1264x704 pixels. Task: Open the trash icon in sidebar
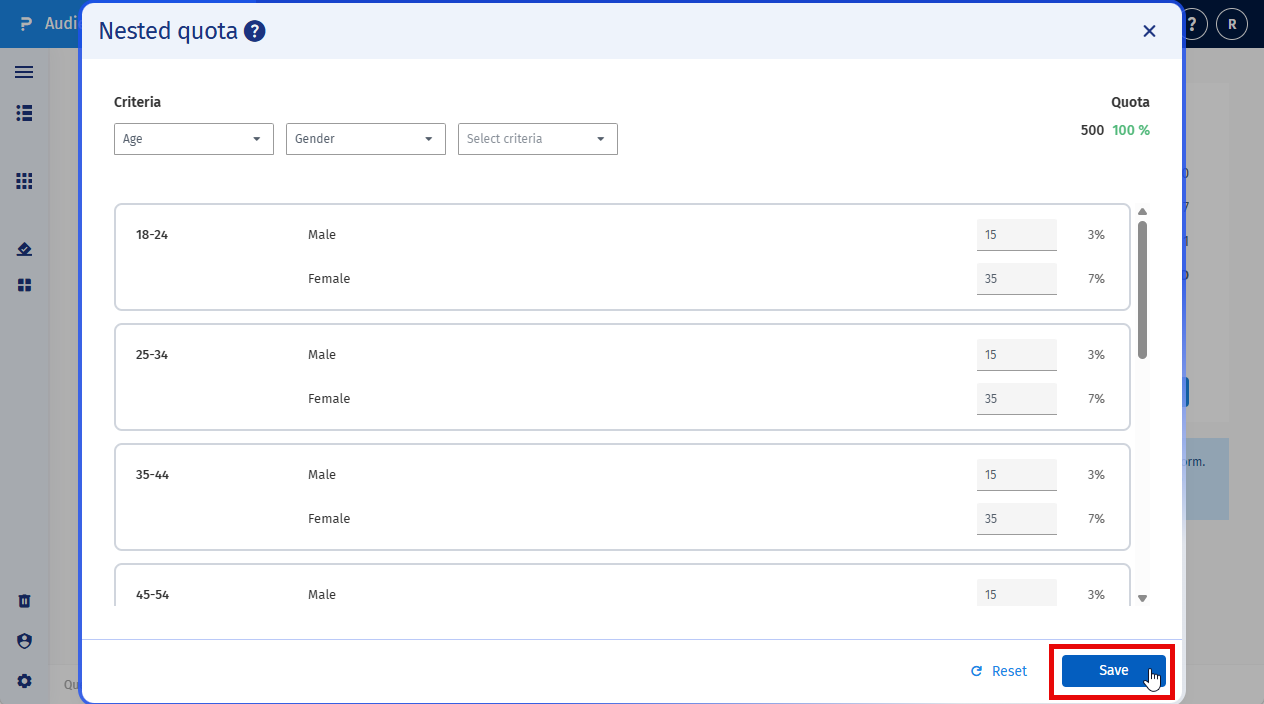point(24,600)
